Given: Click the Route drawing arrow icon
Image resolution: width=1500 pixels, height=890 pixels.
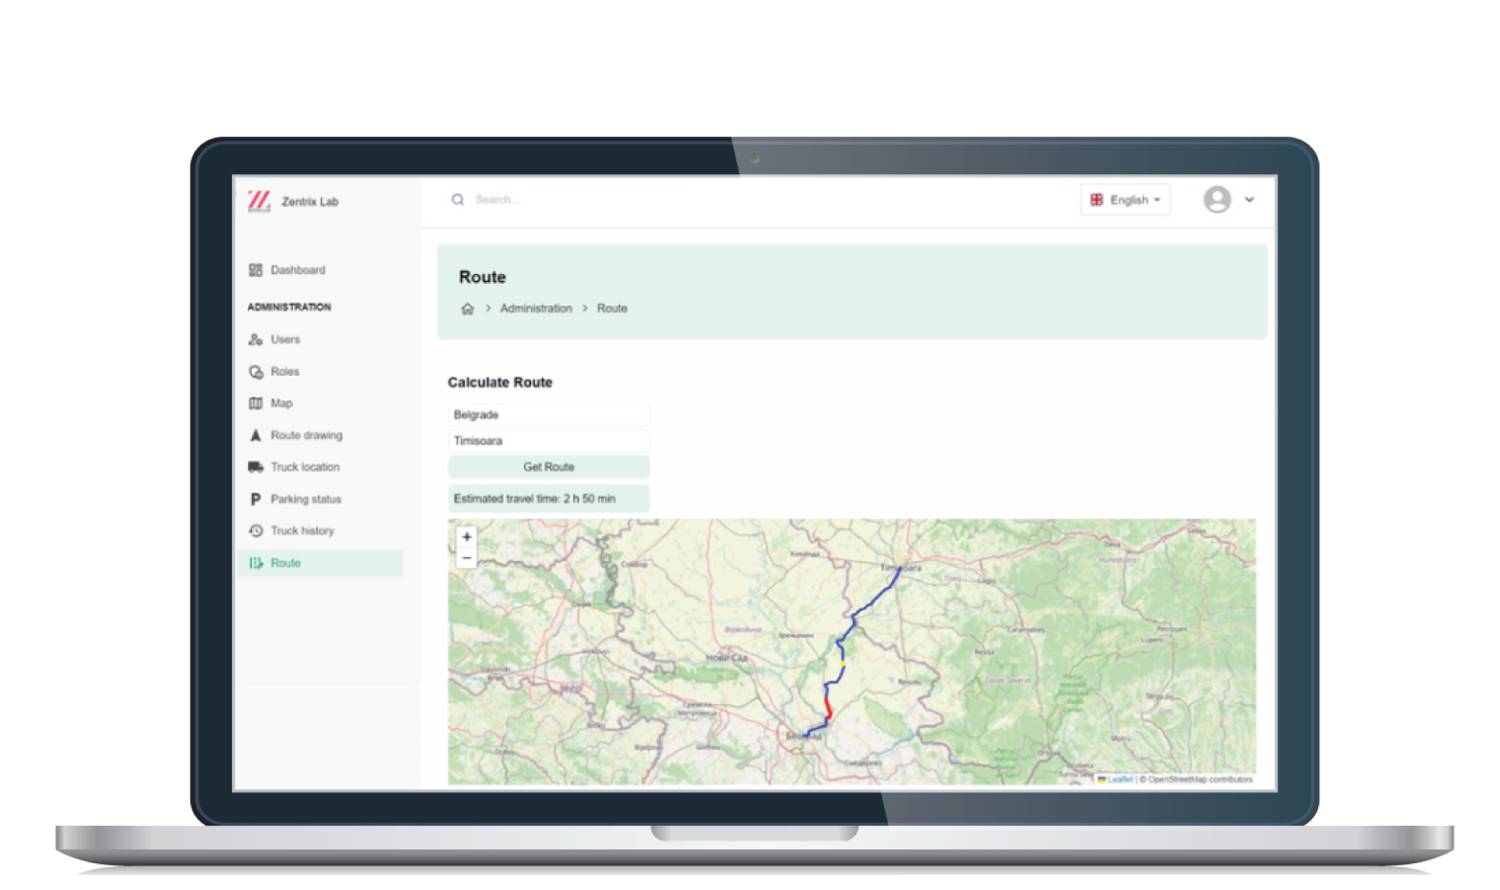Looking at the screenshot, I should point(255,436).
